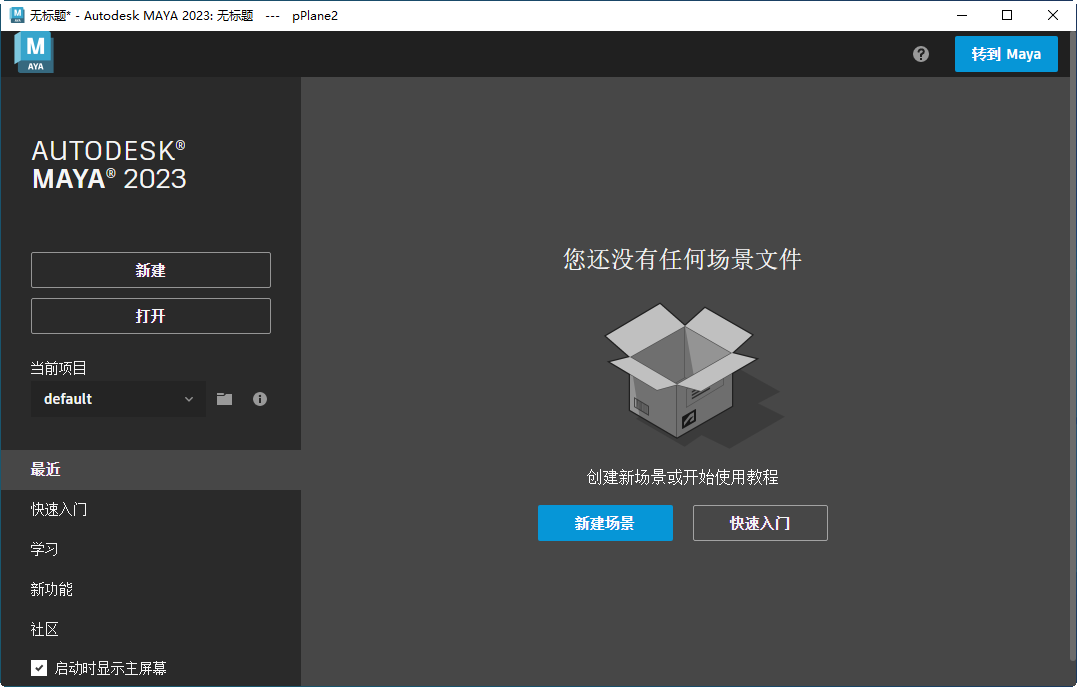1077x687 pixels.
Task: Click pPlane2 text in the title bar
Action: pos(314,15)
